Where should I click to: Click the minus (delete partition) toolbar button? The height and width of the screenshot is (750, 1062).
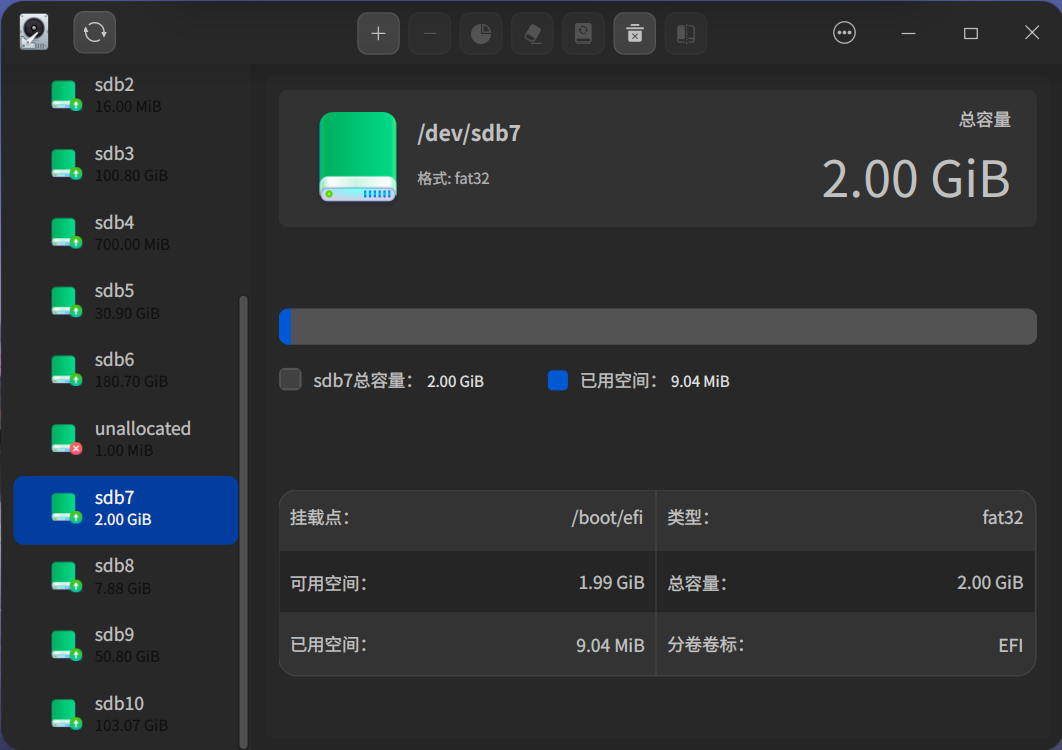pyautogui.click(x=429, y=33)
